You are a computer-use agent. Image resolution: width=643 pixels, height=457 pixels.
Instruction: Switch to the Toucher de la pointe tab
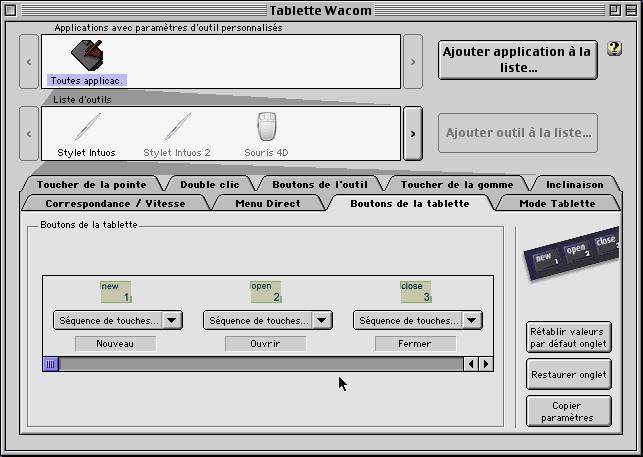tap(92, 185)
